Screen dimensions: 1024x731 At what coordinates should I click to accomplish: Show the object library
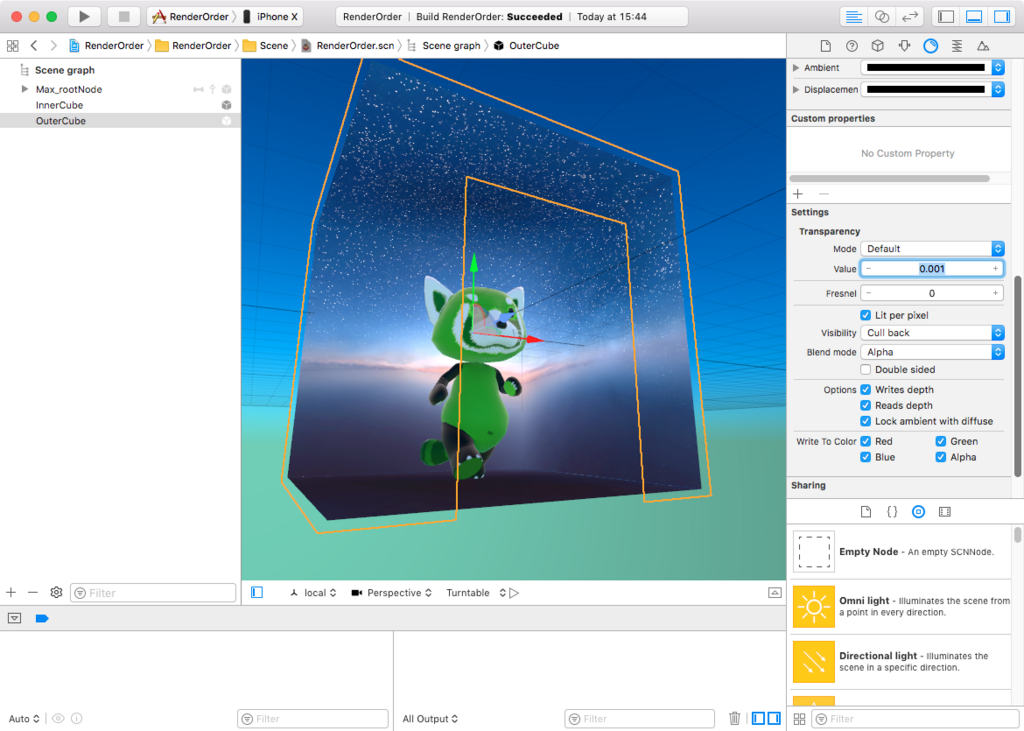pyautogui.click(x=918, y=512)
